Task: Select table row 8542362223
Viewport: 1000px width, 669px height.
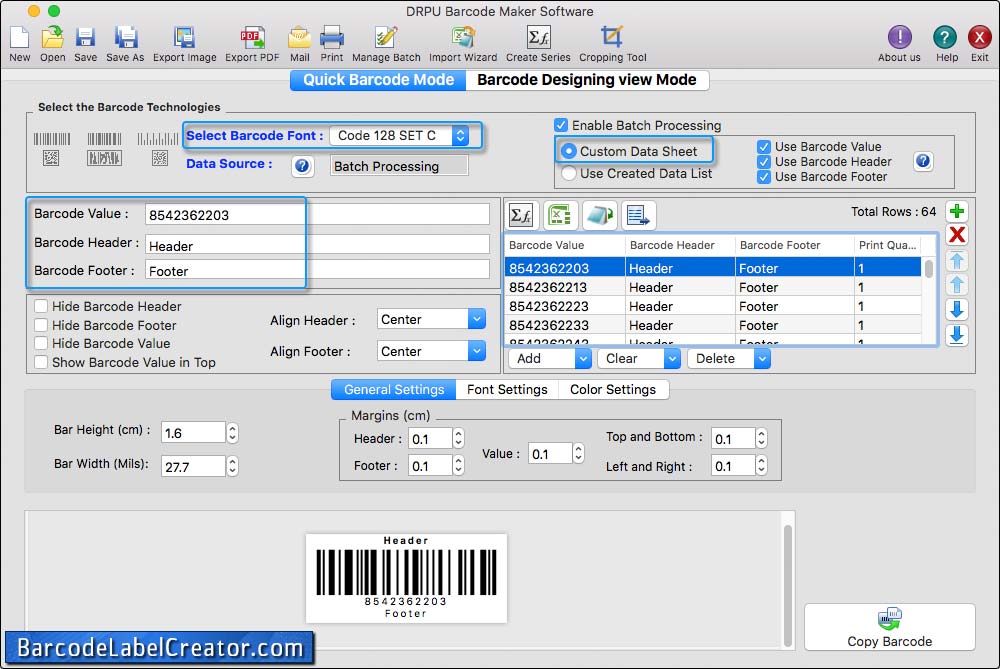Action: tap(713, 306)
